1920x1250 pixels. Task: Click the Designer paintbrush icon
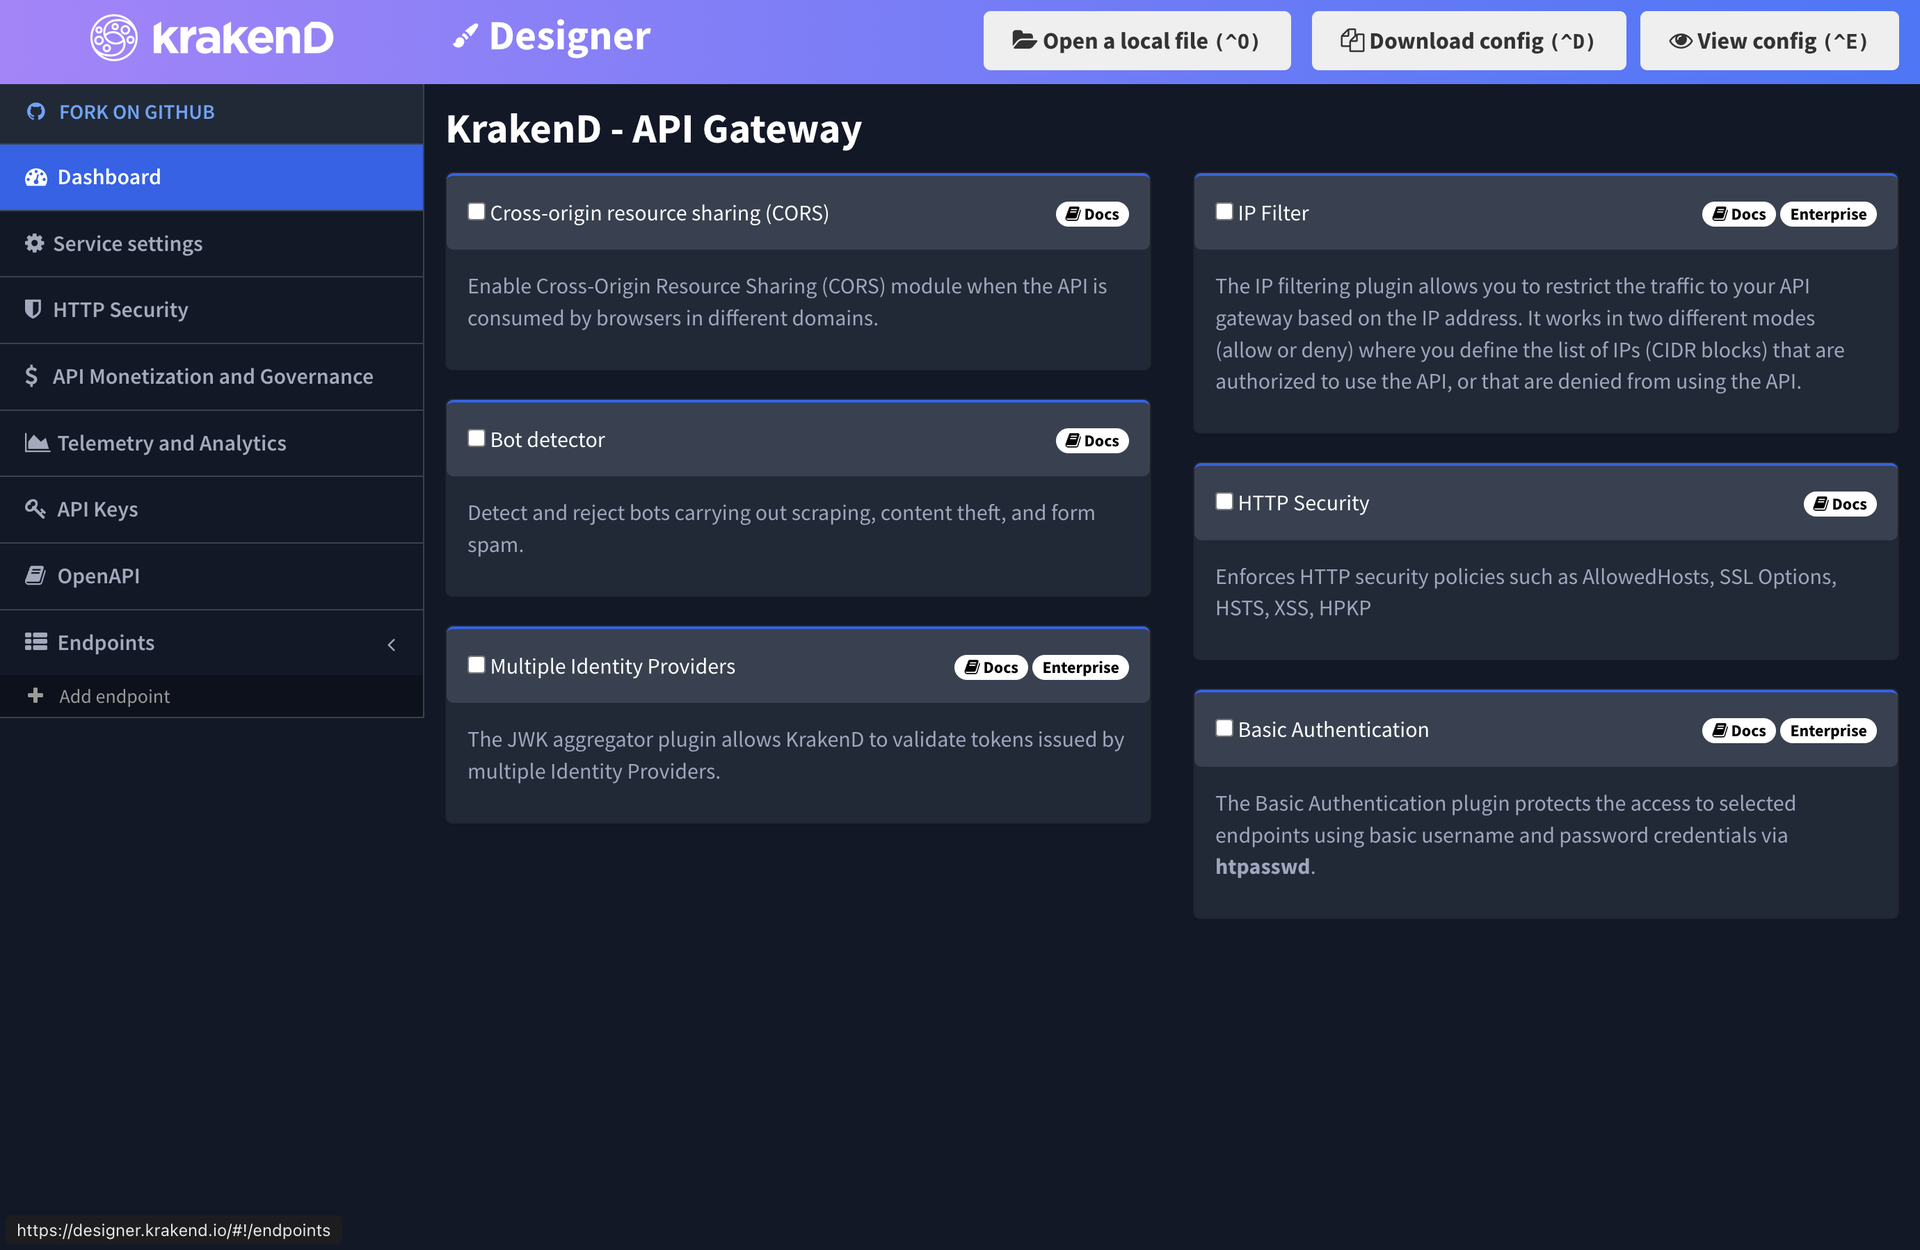[x=465, y=38]
